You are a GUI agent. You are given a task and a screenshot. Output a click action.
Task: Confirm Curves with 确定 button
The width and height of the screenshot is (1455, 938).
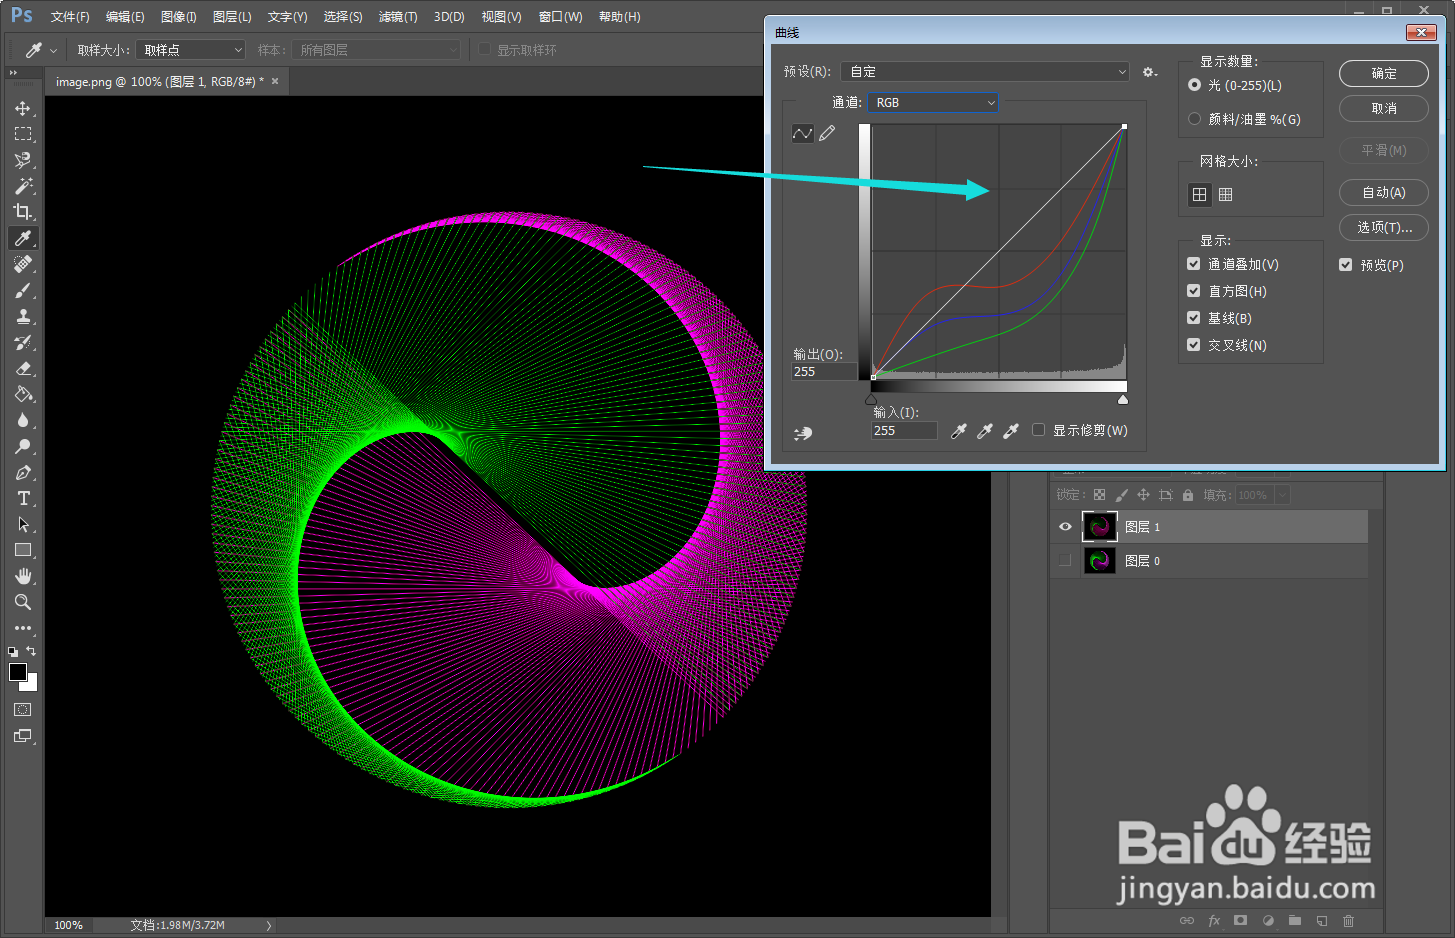click(x=1384, y=73)
